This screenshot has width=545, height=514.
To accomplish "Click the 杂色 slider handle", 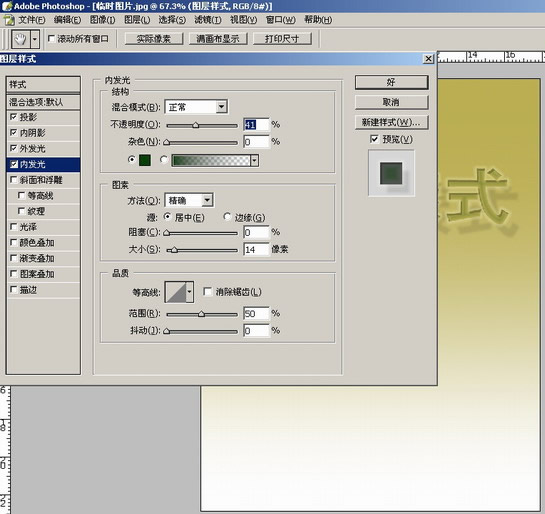I will pyautogui.click(x=167, y=142).
